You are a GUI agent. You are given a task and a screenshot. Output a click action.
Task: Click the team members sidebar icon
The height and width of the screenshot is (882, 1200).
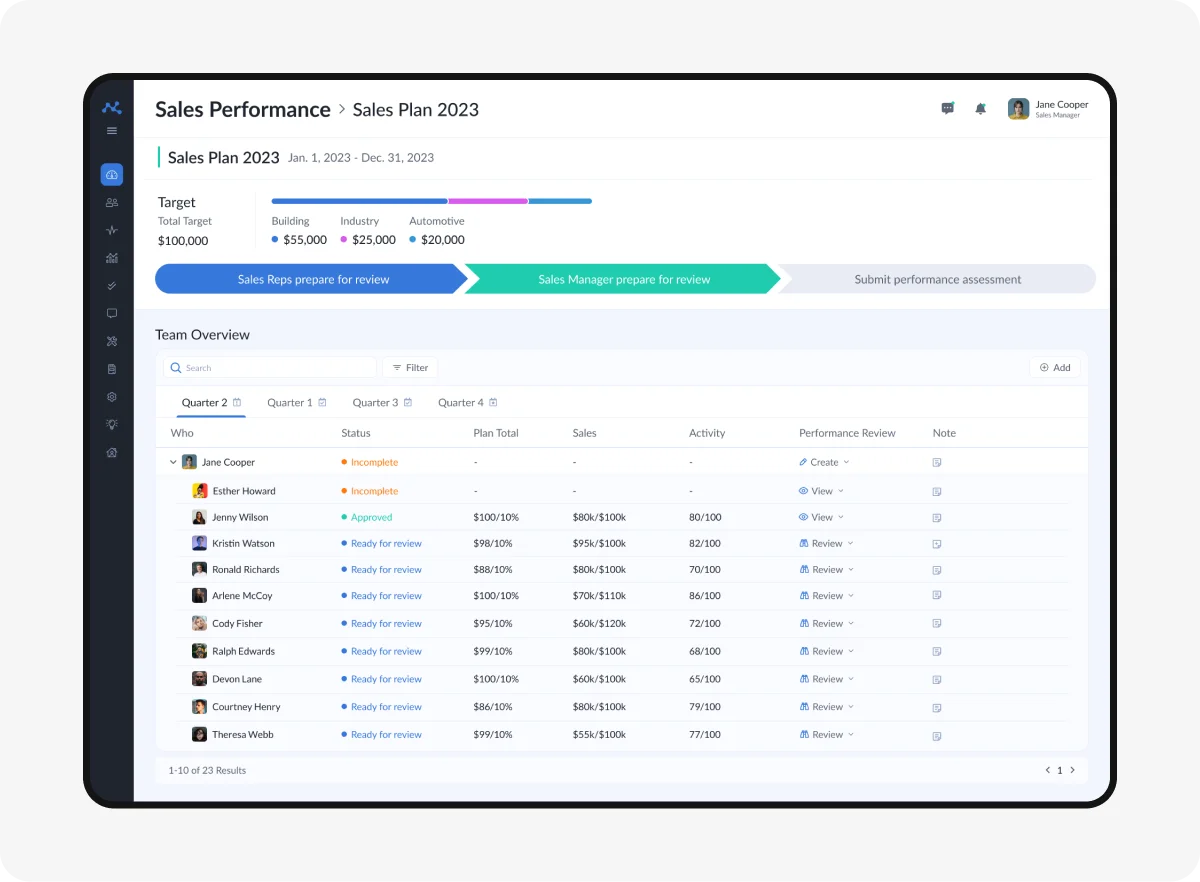[111, 203]
